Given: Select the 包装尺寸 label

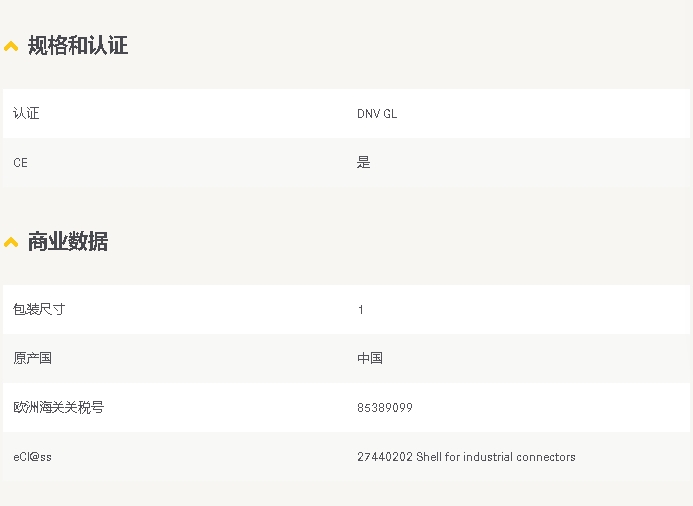Looking at the screenshot, I should tap(39, 310).
